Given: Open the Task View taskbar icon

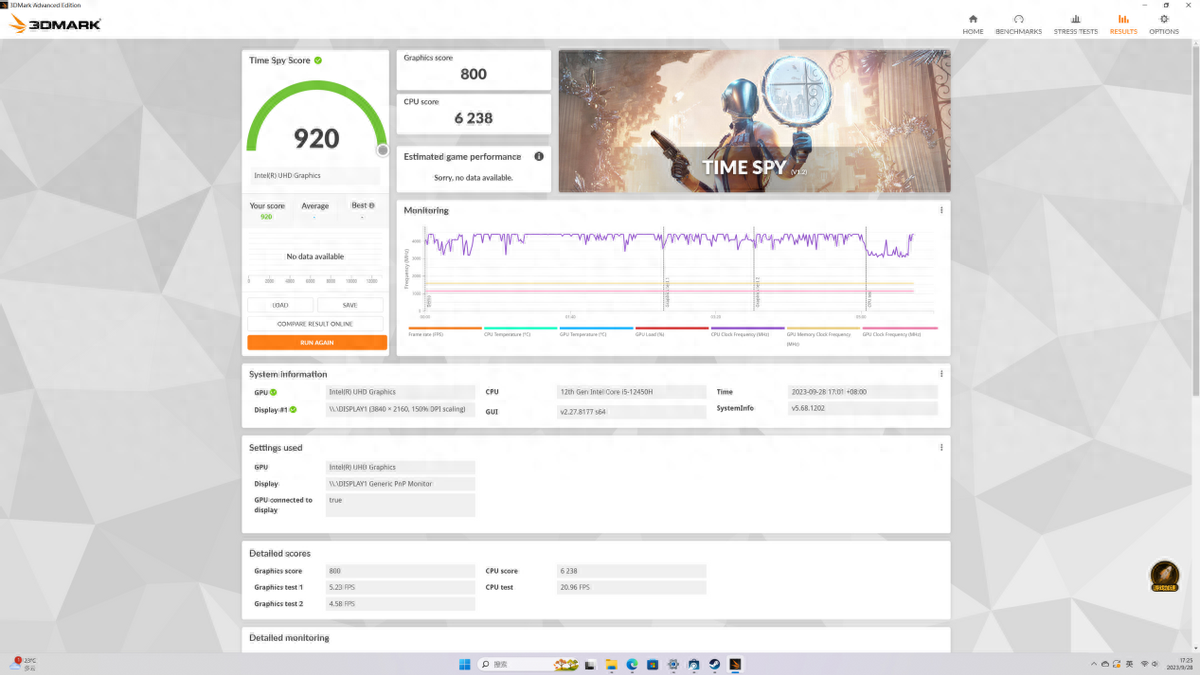Looking at the screenshot, I should (x=590, y=664).
